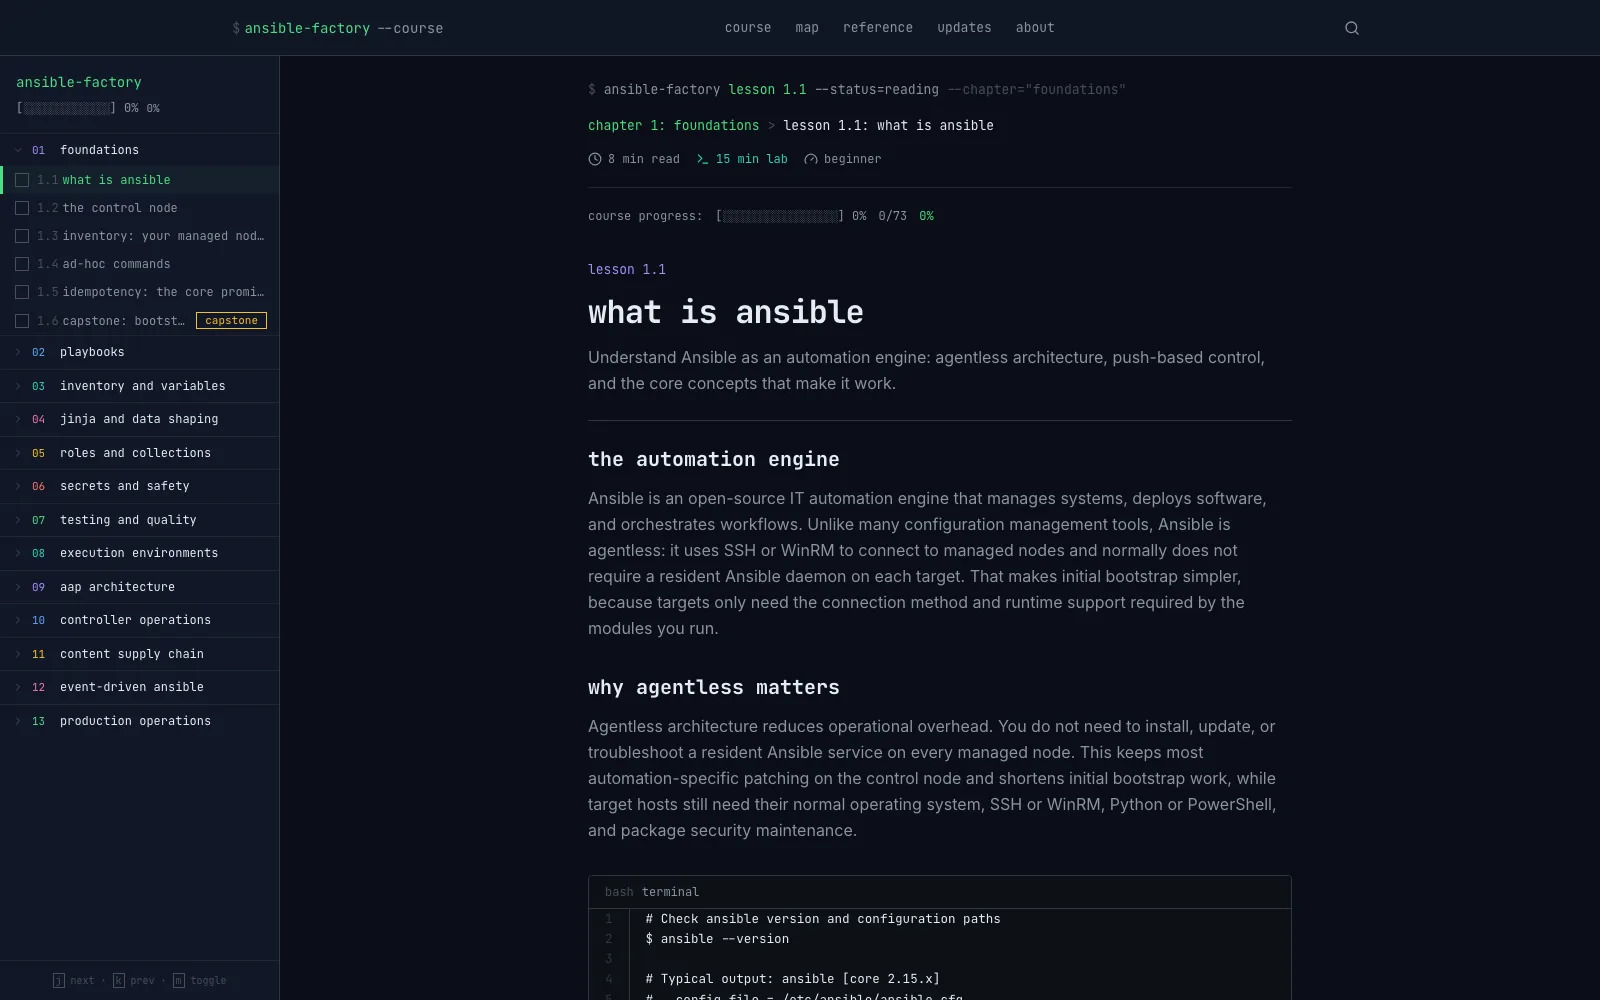
Task: Open chapter 13 production operations
Action: pyautogui.click(x=140, y=721)
